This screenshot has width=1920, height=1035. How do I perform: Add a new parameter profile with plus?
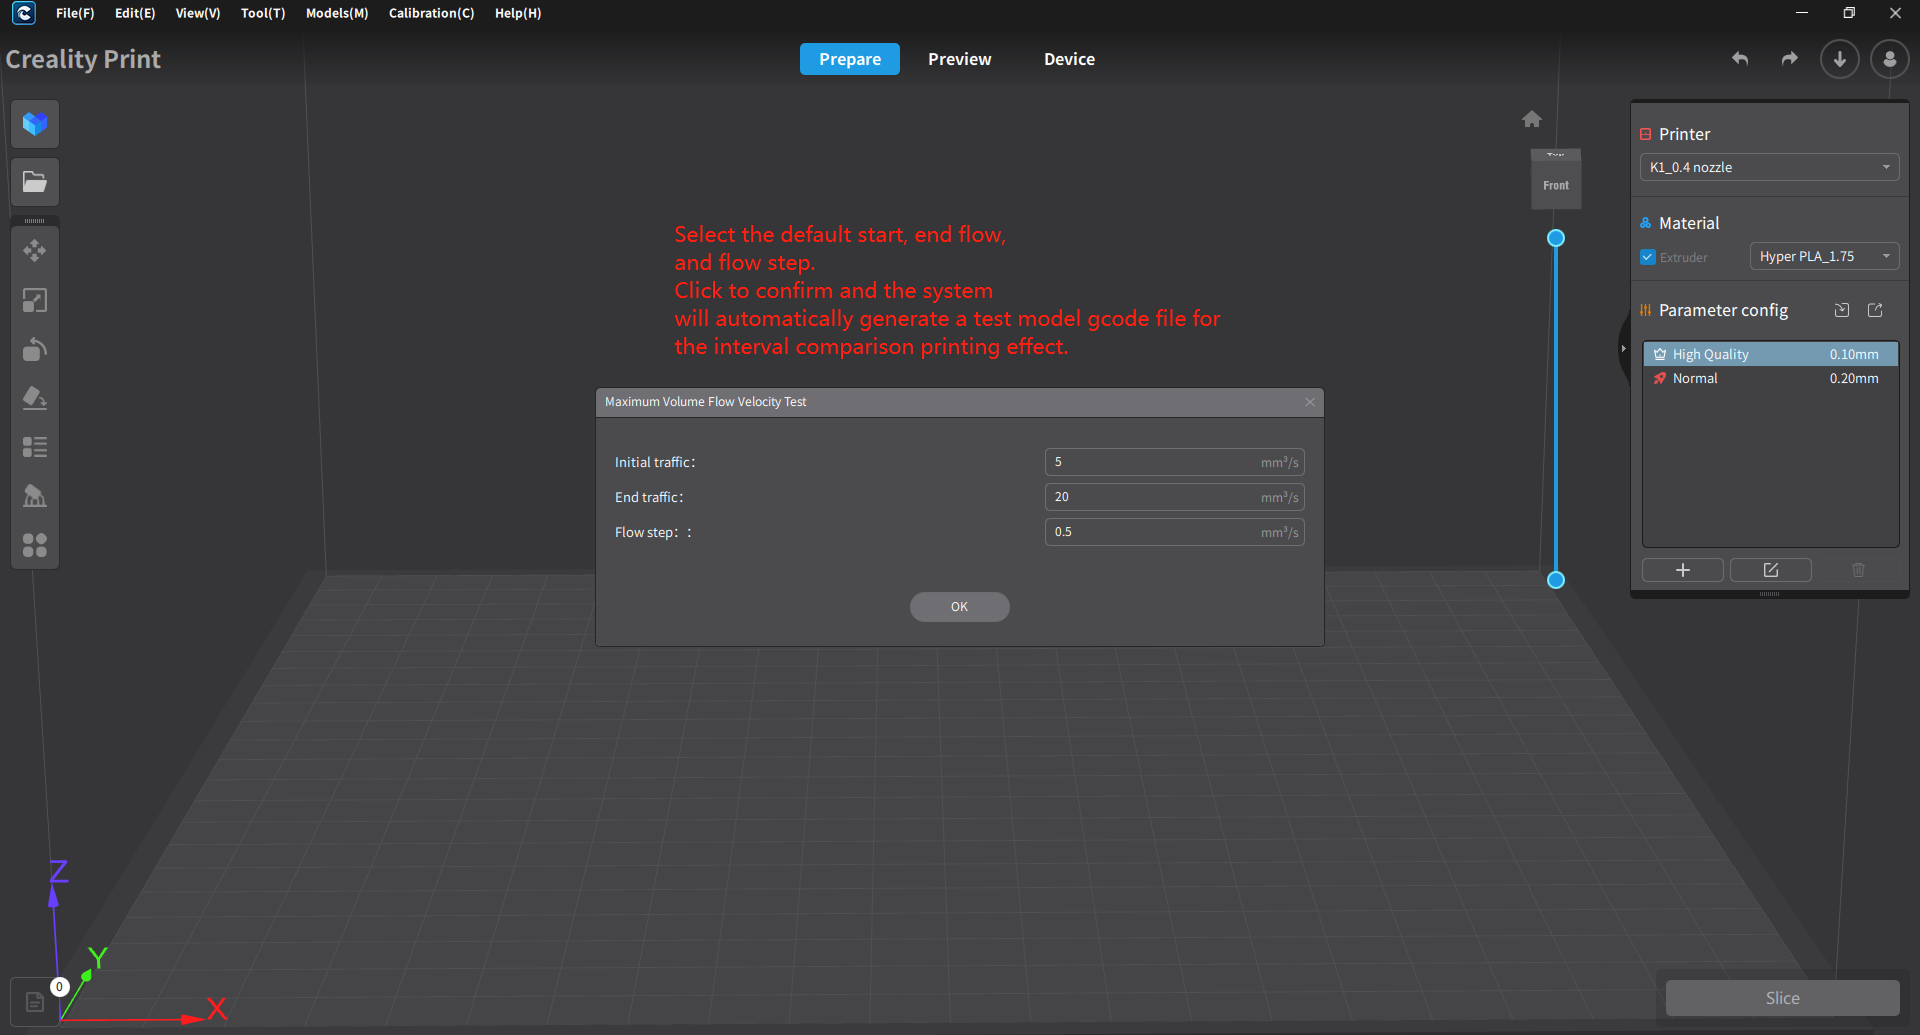click(1683, 570)
